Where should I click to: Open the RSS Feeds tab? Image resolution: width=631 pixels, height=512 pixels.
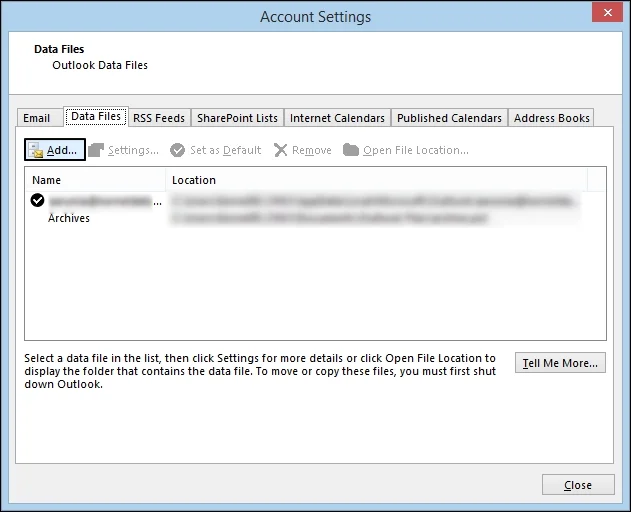click(159, 118)
